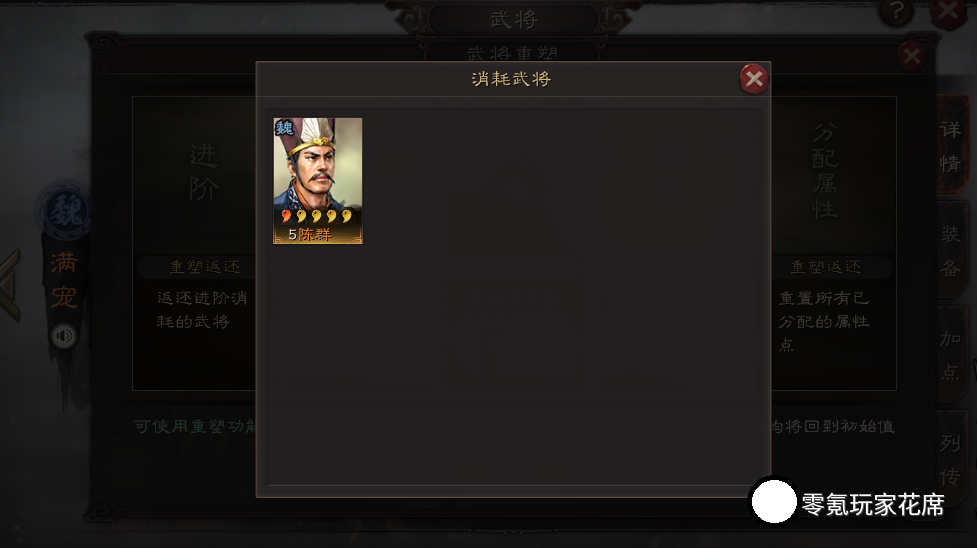Viewport: 977px width, 548px height.
Task: Click the 武将 title header
Action: [513, 20]
